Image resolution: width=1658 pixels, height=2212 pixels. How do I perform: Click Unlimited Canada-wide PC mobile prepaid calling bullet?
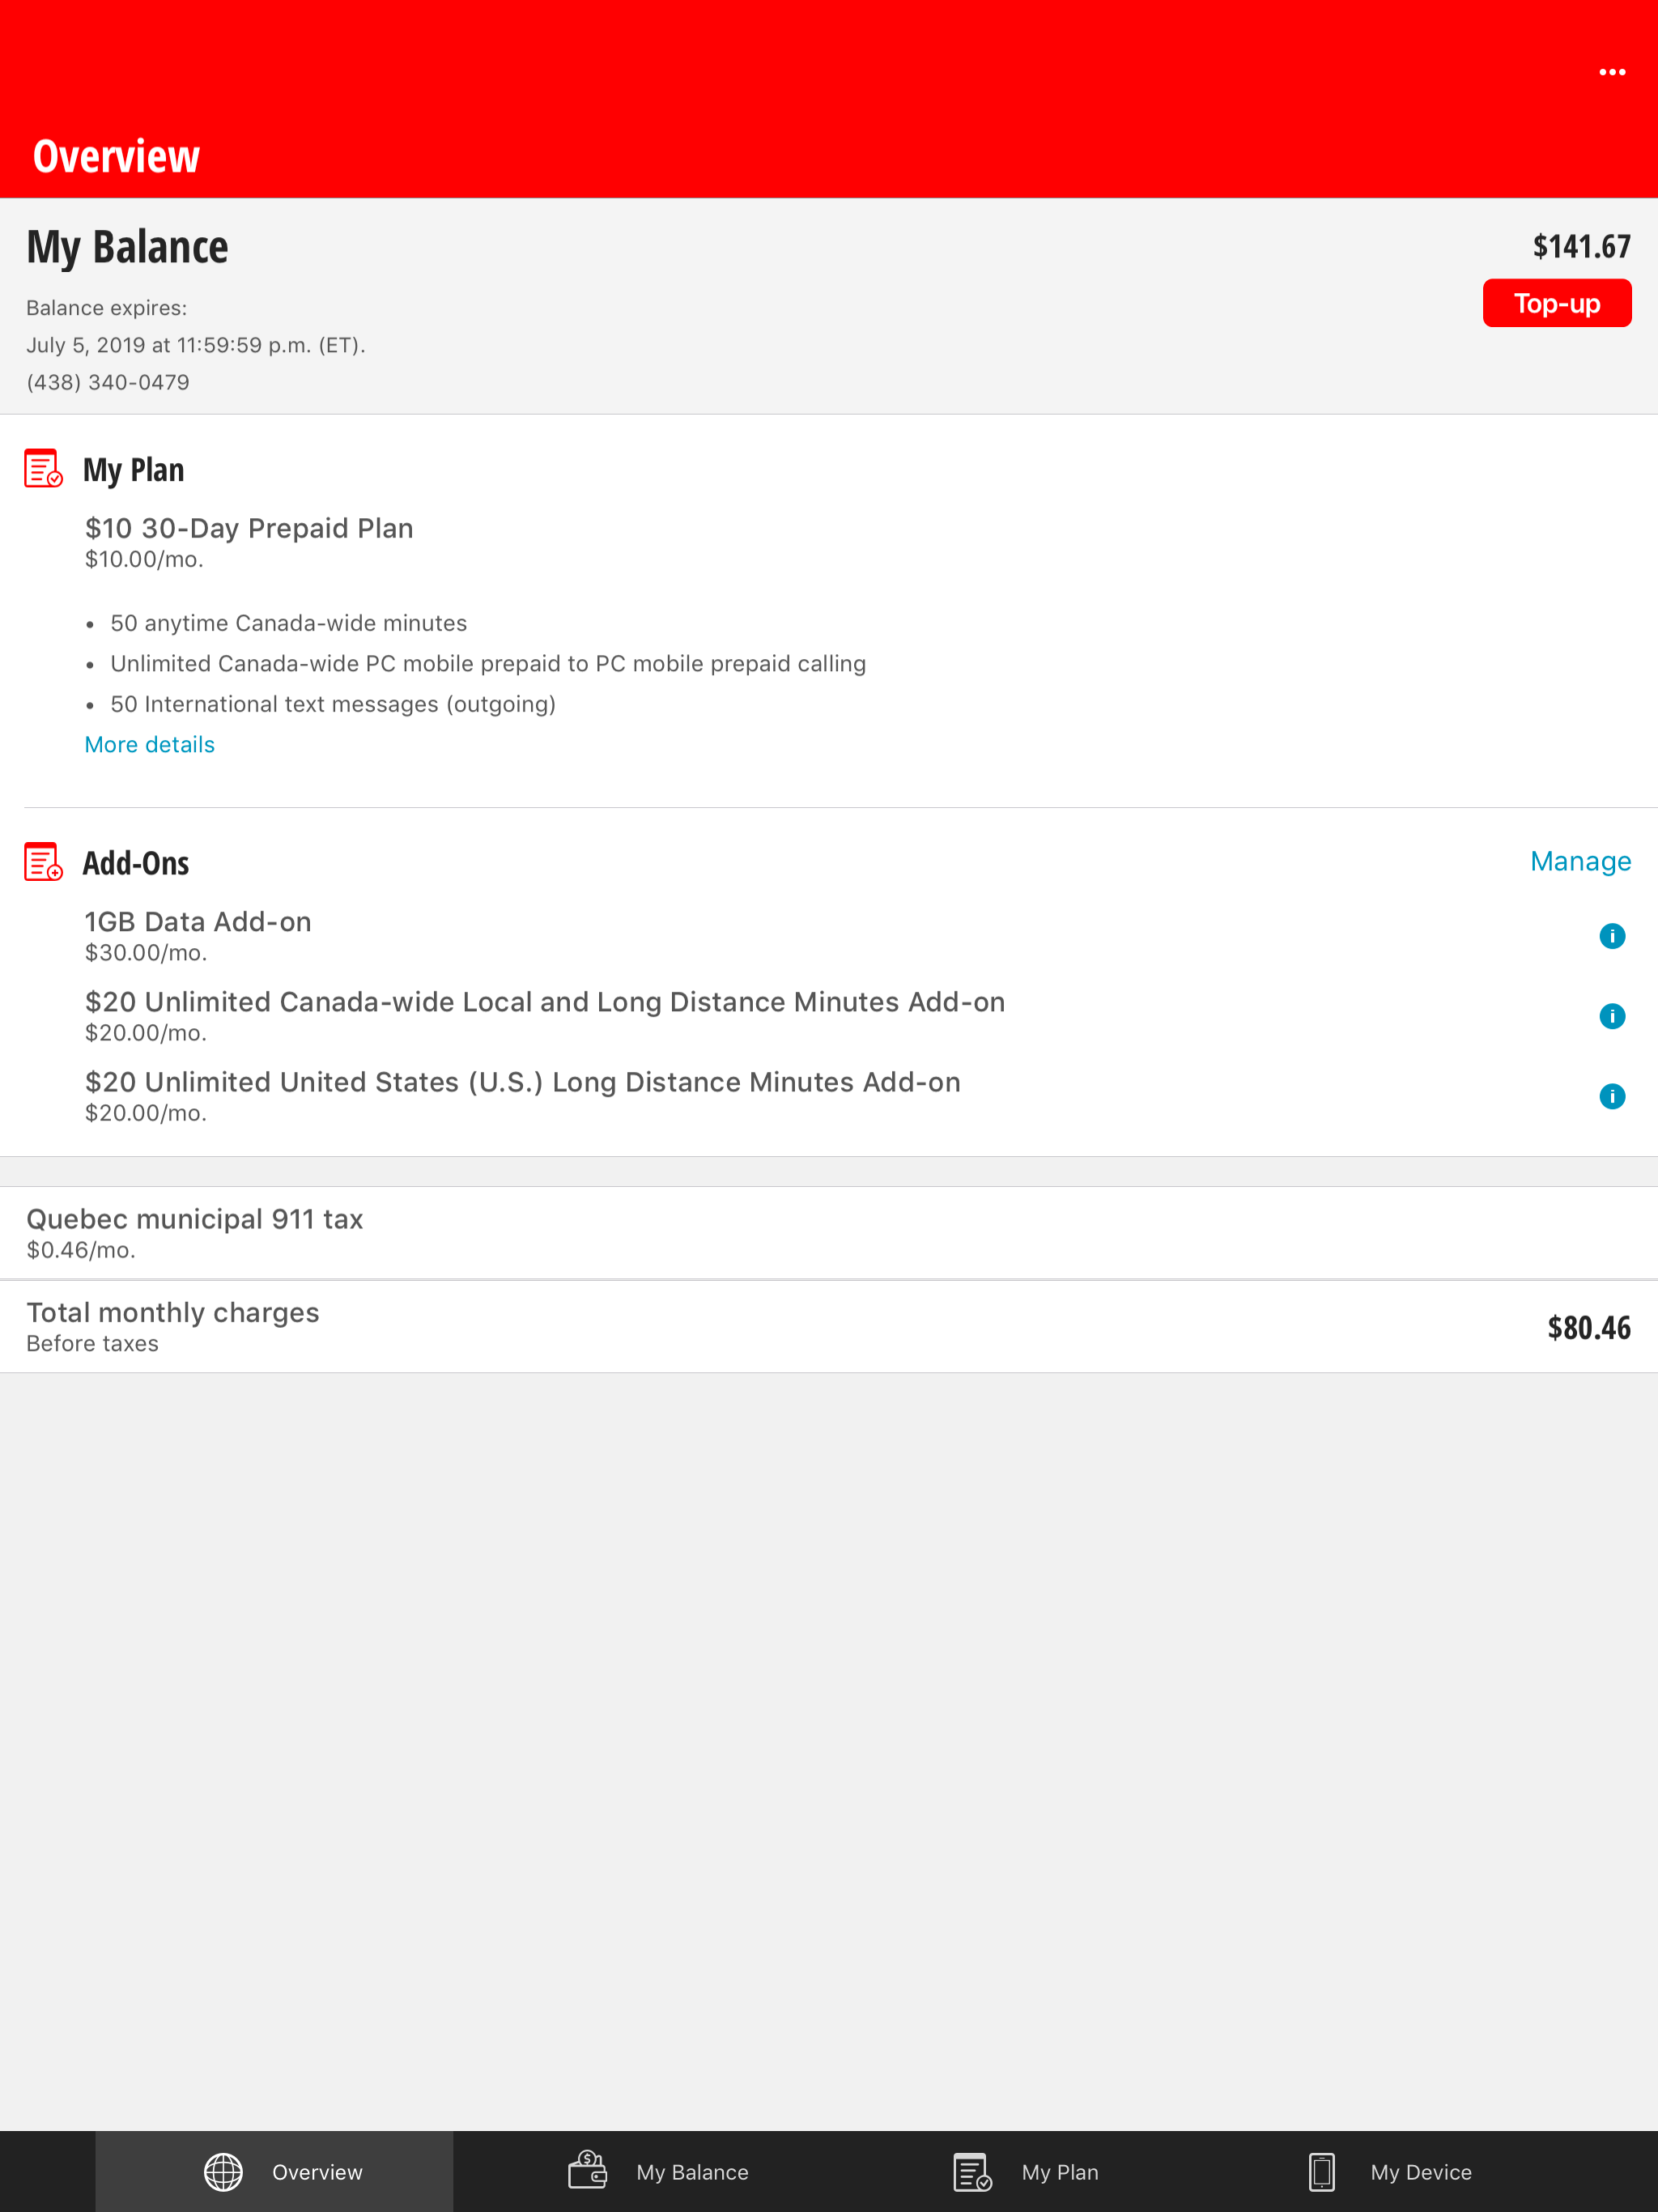[488, 663]
